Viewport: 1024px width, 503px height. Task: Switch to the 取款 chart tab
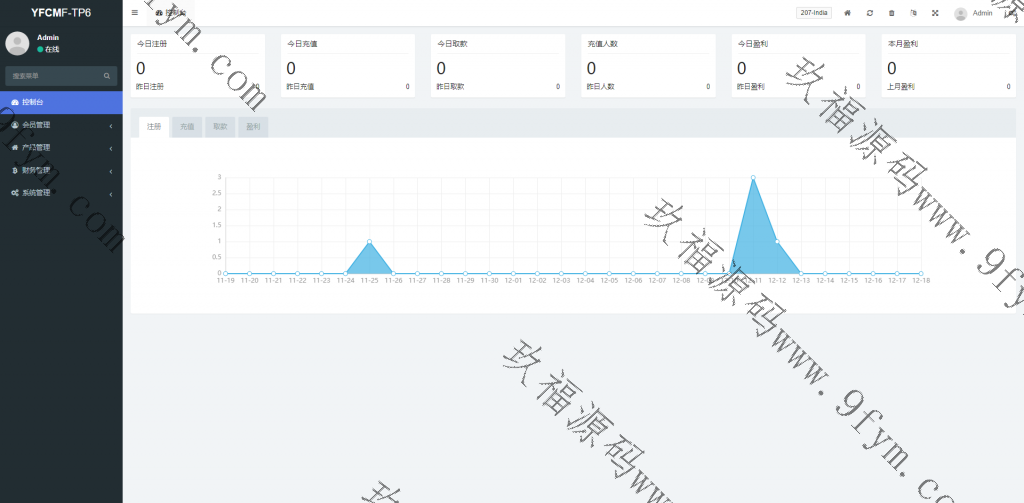pyautogui.click(x=220, y=127)
